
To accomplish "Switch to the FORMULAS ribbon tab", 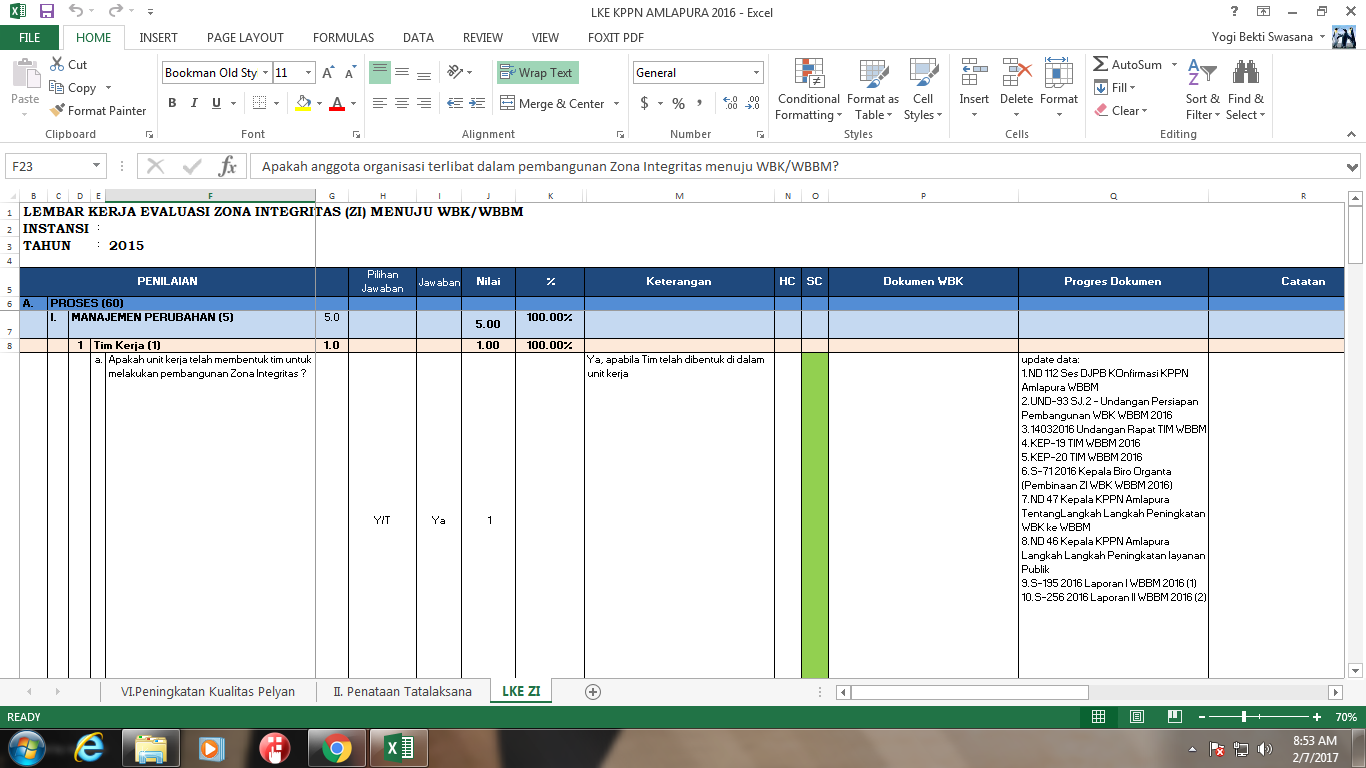I will 343,38.
